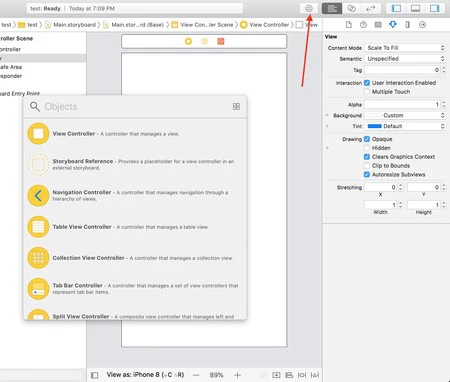Open the Add New Constraints button
450x382 pixels.
pyautogui.click(x=302, y=375)
